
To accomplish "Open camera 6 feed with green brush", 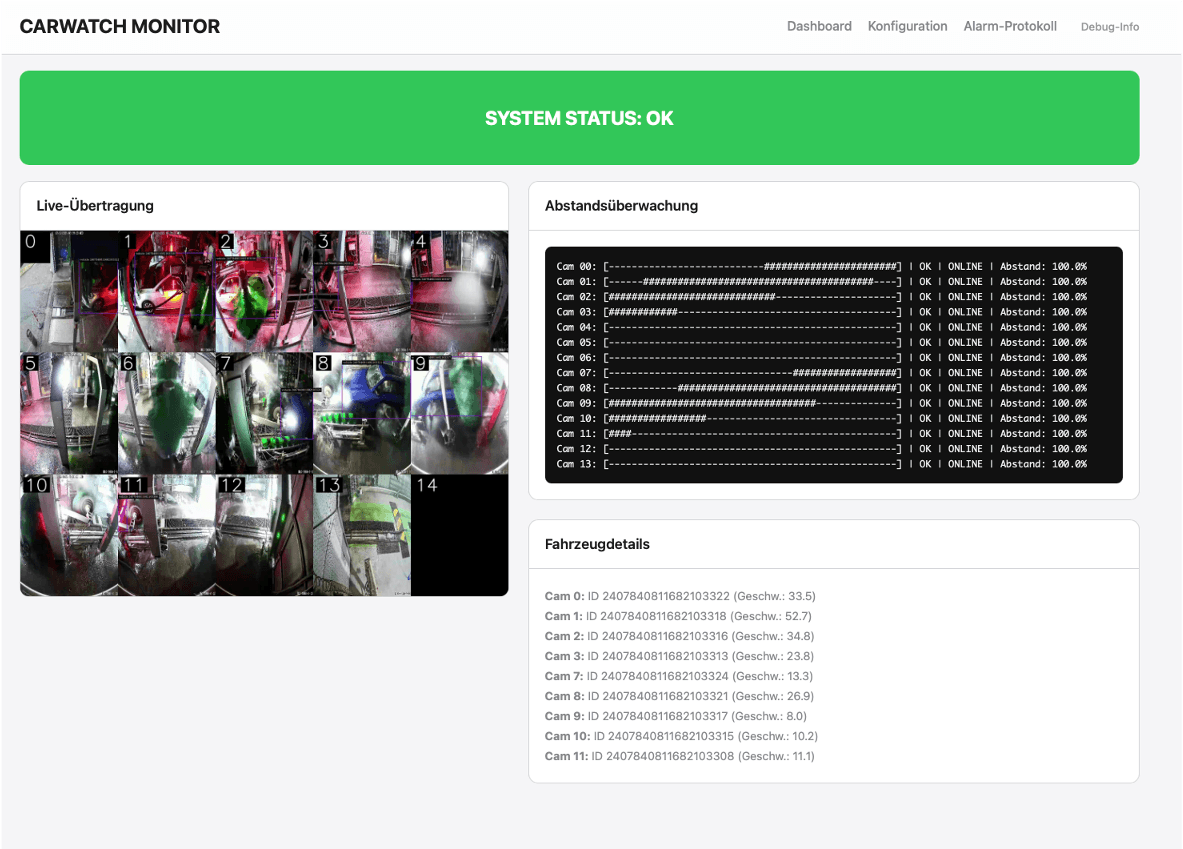I will pyautogui.click(x=166, y=413).
